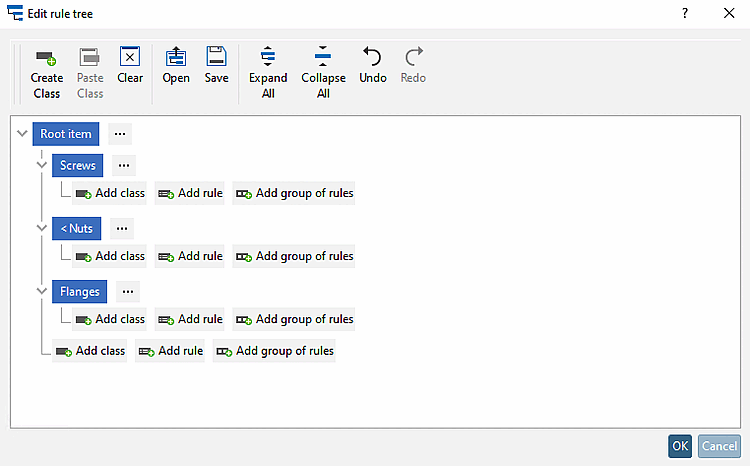Collapse the Screws class node
This screenshot has width=750, height=466.
(42, 165)
